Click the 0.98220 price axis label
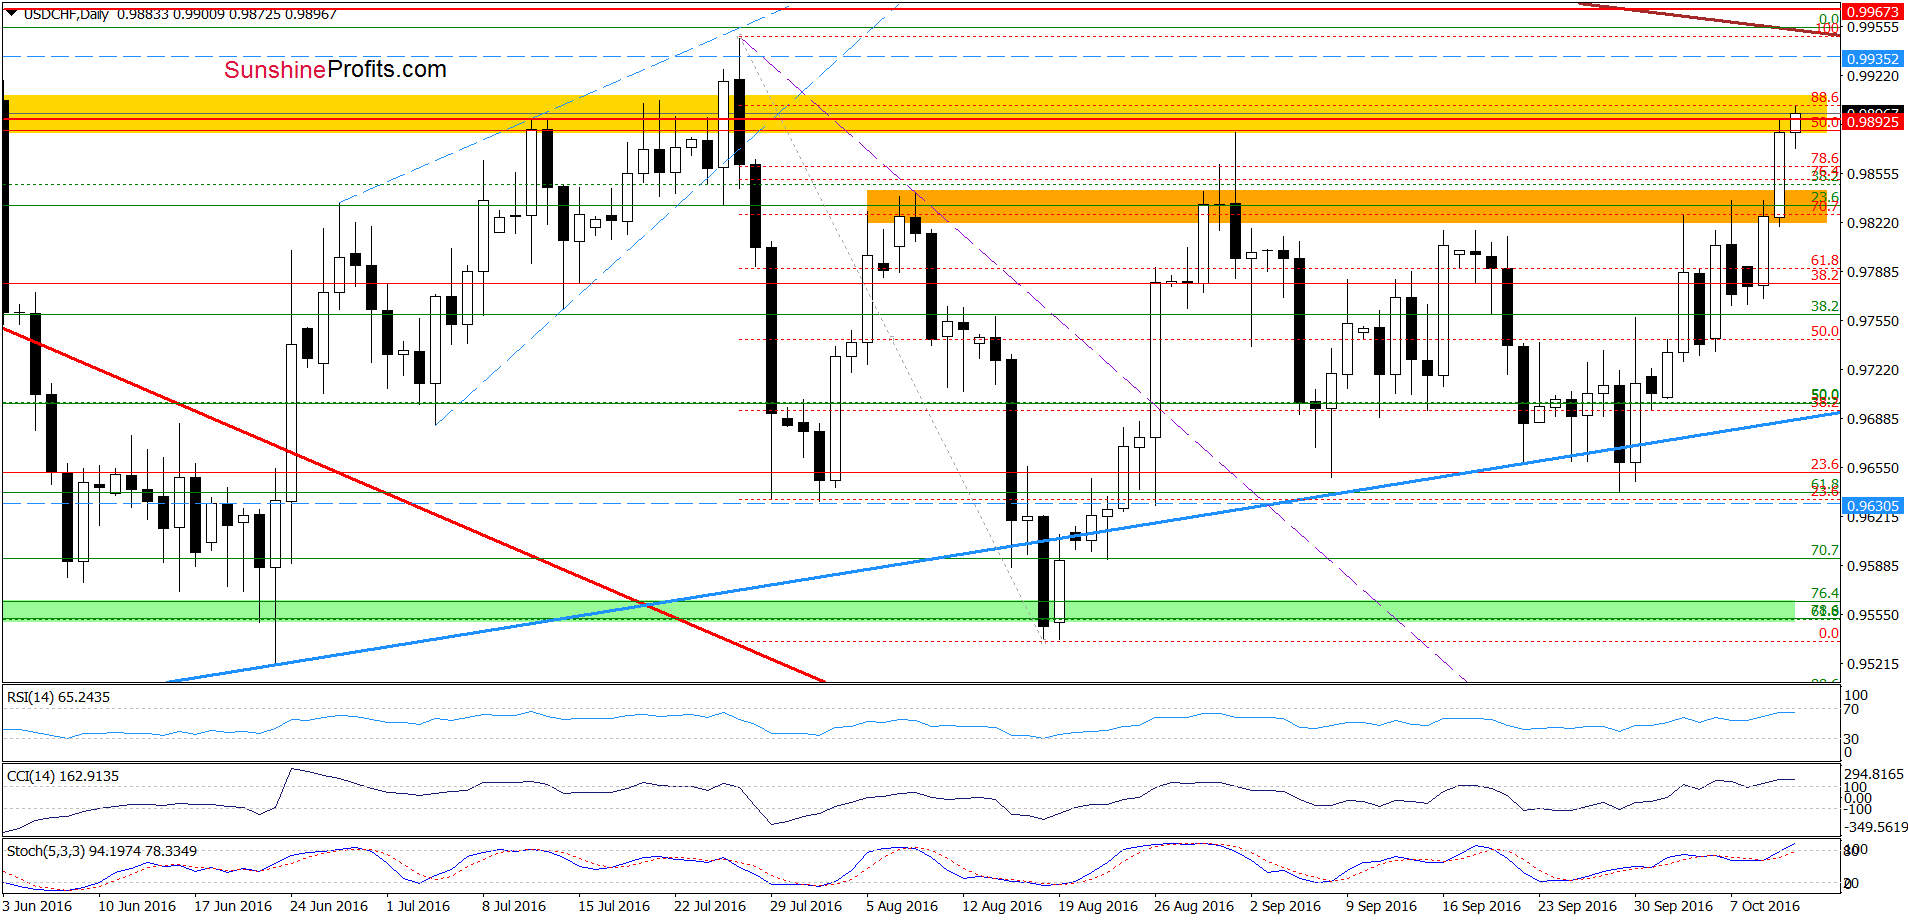This screenshot has height=920, width=1908. coord(1872,223)
